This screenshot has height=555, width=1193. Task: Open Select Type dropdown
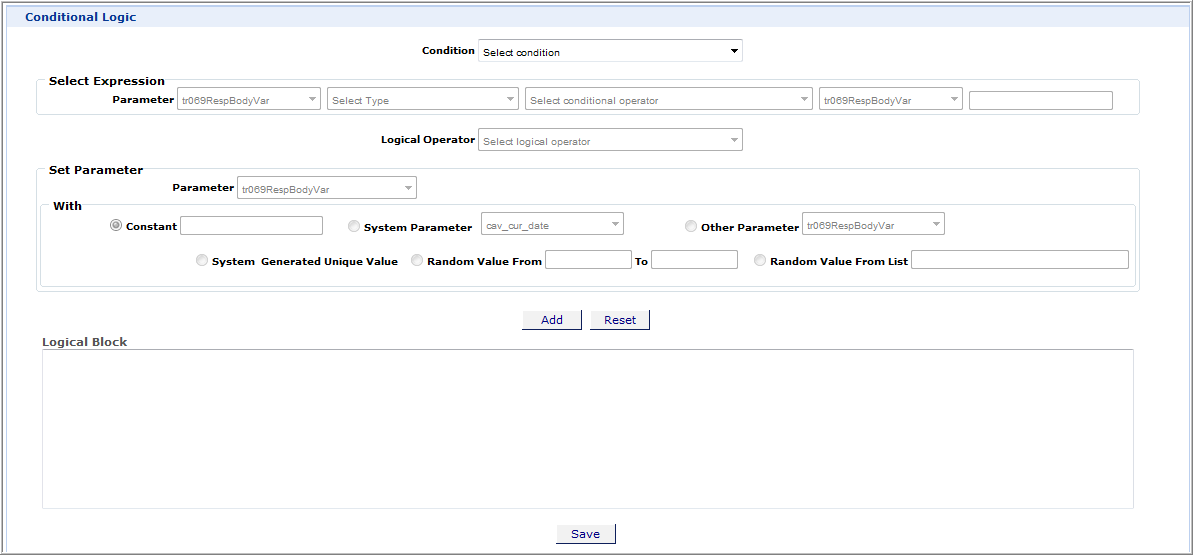click(423, 100)
